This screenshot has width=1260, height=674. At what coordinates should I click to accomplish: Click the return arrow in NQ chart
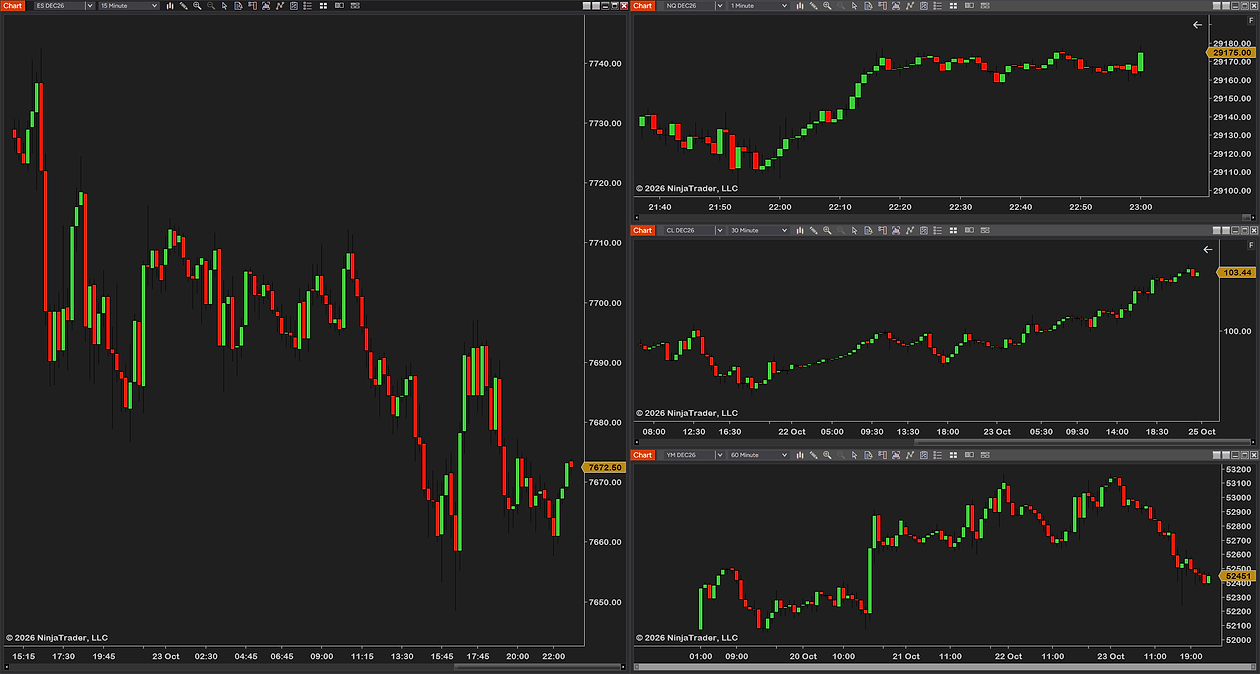pyautogui.click(x=1198, y=25)
